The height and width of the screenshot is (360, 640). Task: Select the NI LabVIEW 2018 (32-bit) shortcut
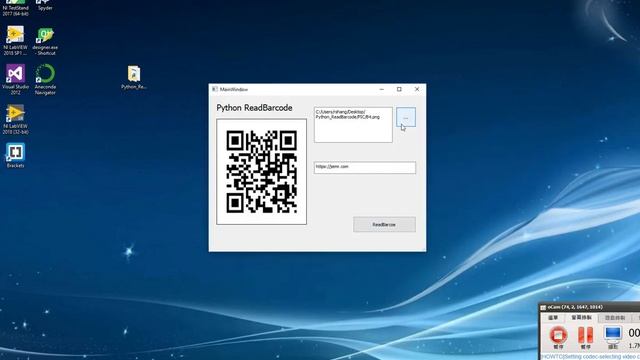pyautogui.click(x=15, y=119)
